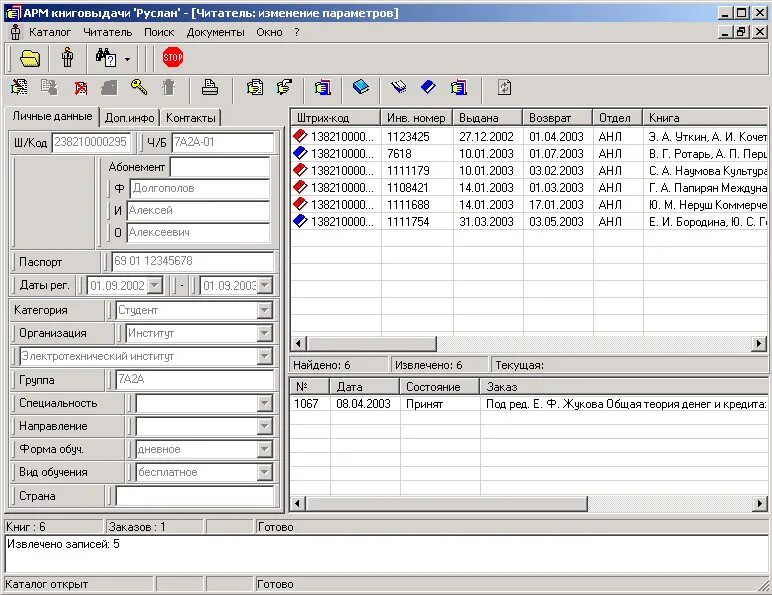Open the dropdown arrow beside the binoculars
The height and width of the screenshot is (595, 772).
pyautogui.click(x=127, y=59)
